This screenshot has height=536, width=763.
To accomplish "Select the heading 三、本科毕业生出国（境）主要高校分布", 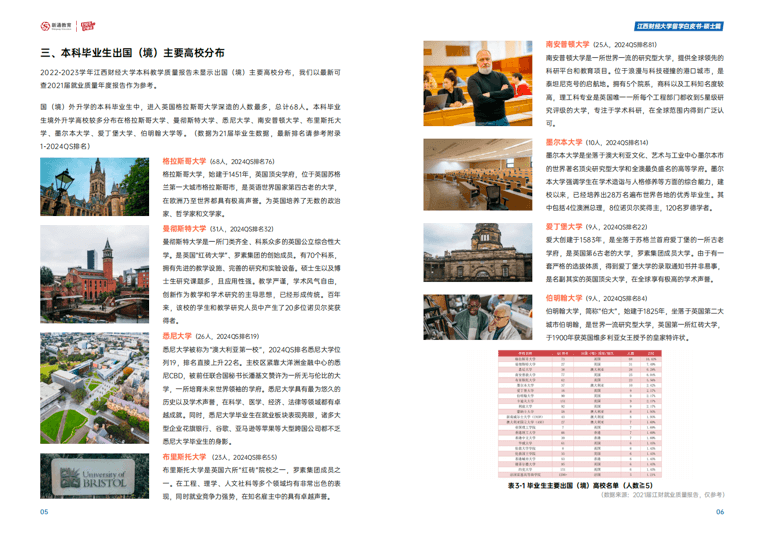I will coord(132,53).
